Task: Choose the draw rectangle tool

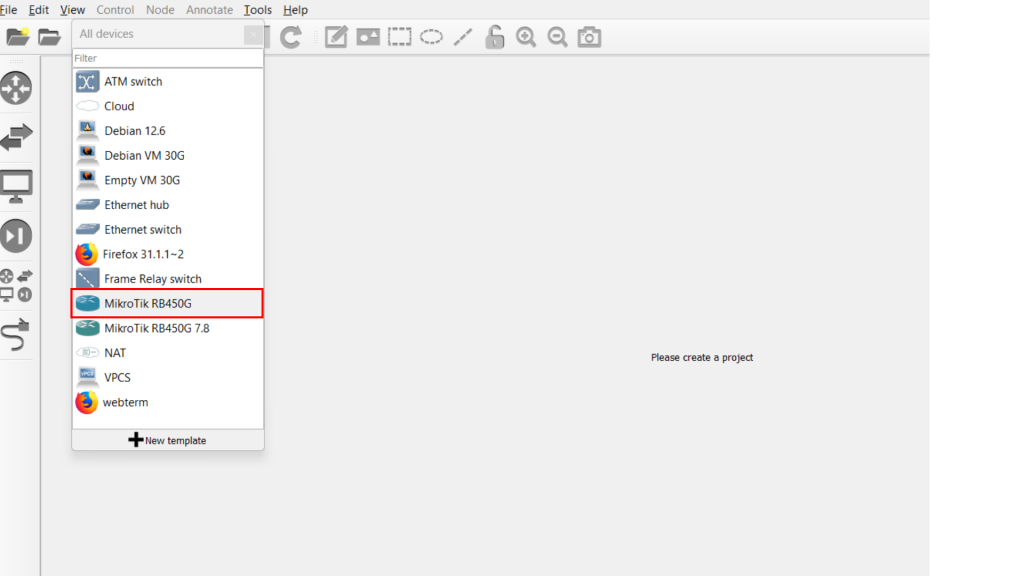Action: point(400,38)
